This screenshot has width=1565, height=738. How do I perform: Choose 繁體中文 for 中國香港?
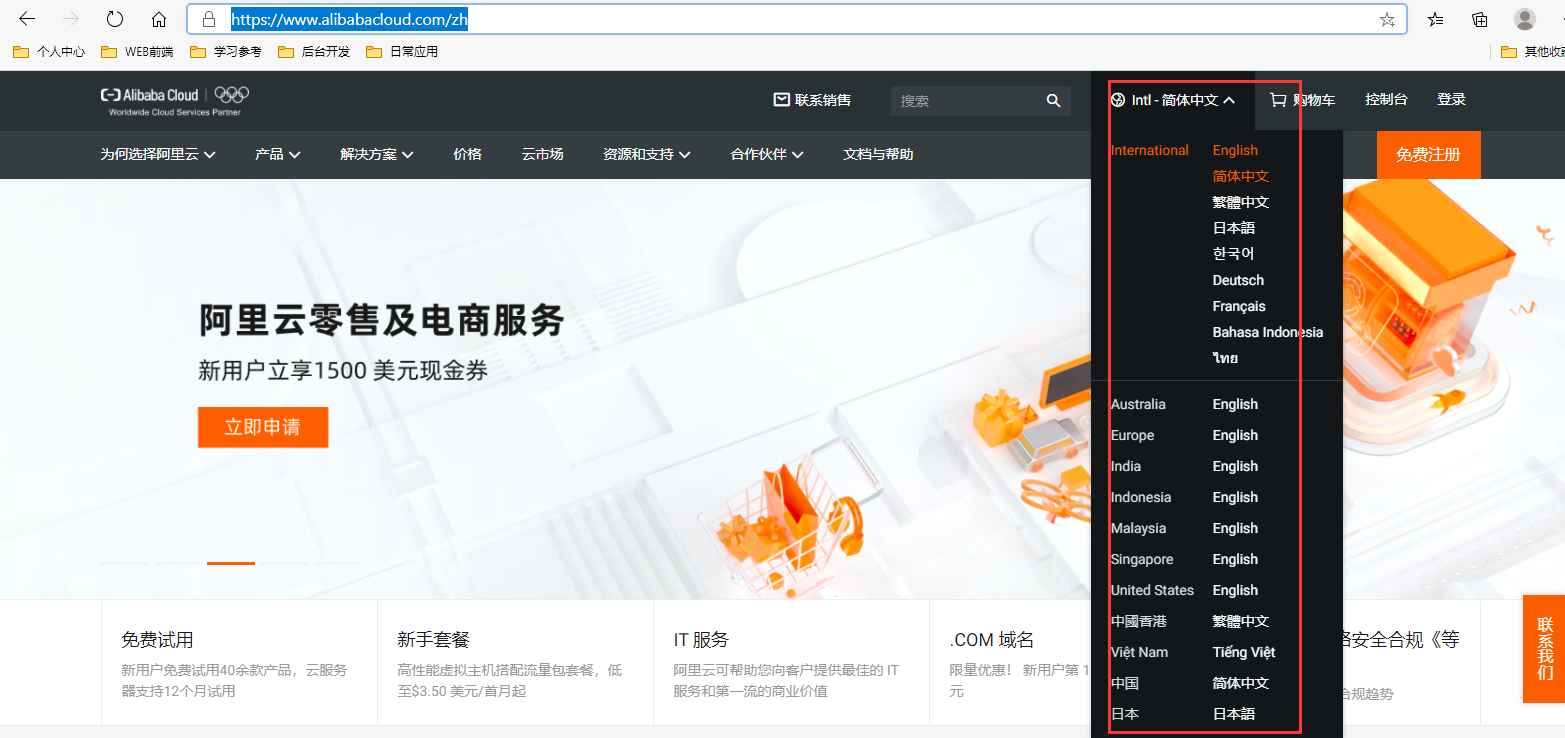point(1241,621)
